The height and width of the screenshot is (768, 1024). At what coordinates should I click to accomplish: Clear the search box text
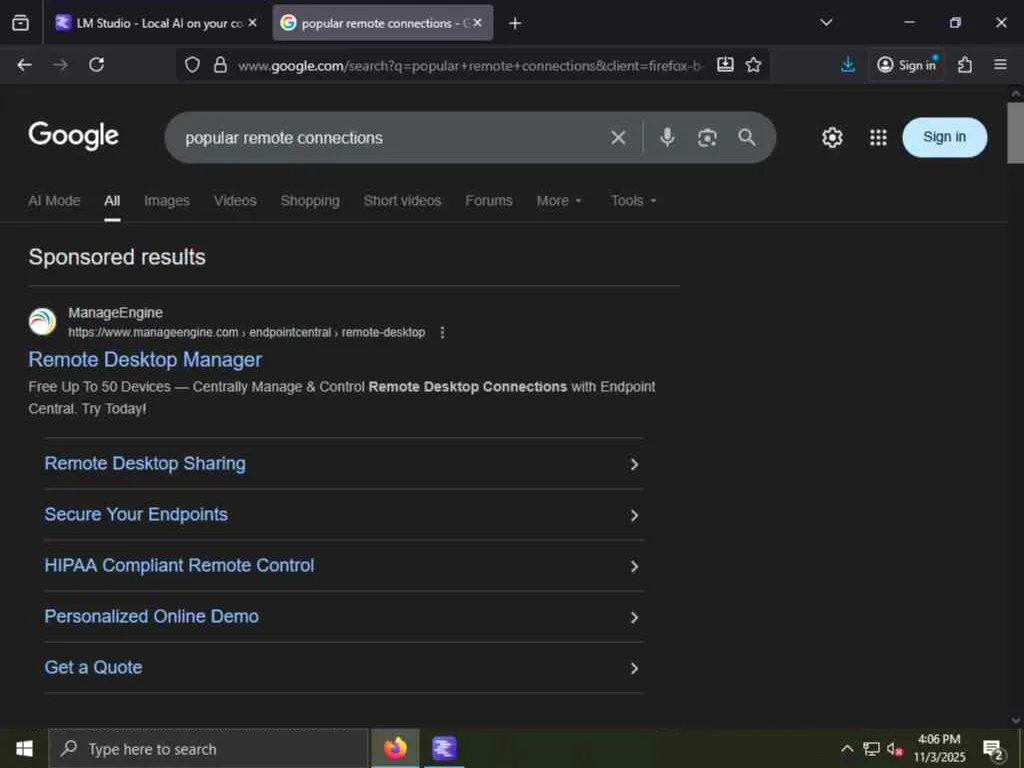pyautogui.click(x=618, y=138)
